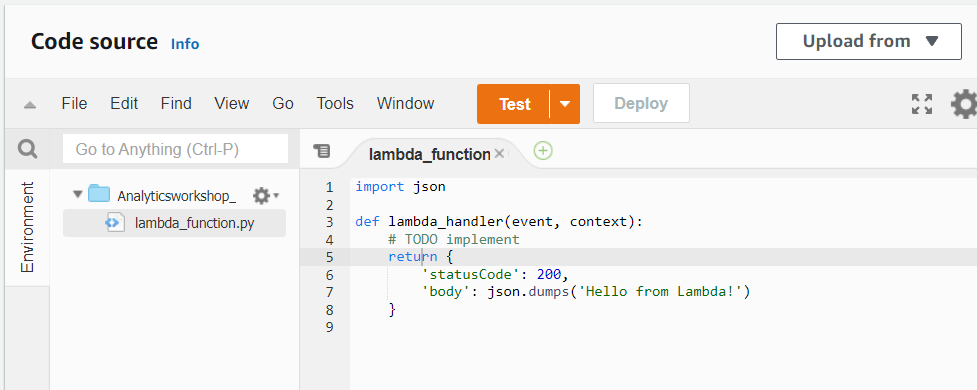Click line number 9 in the gutter
The image size is (977, 390).
click(x=330, y=327)
